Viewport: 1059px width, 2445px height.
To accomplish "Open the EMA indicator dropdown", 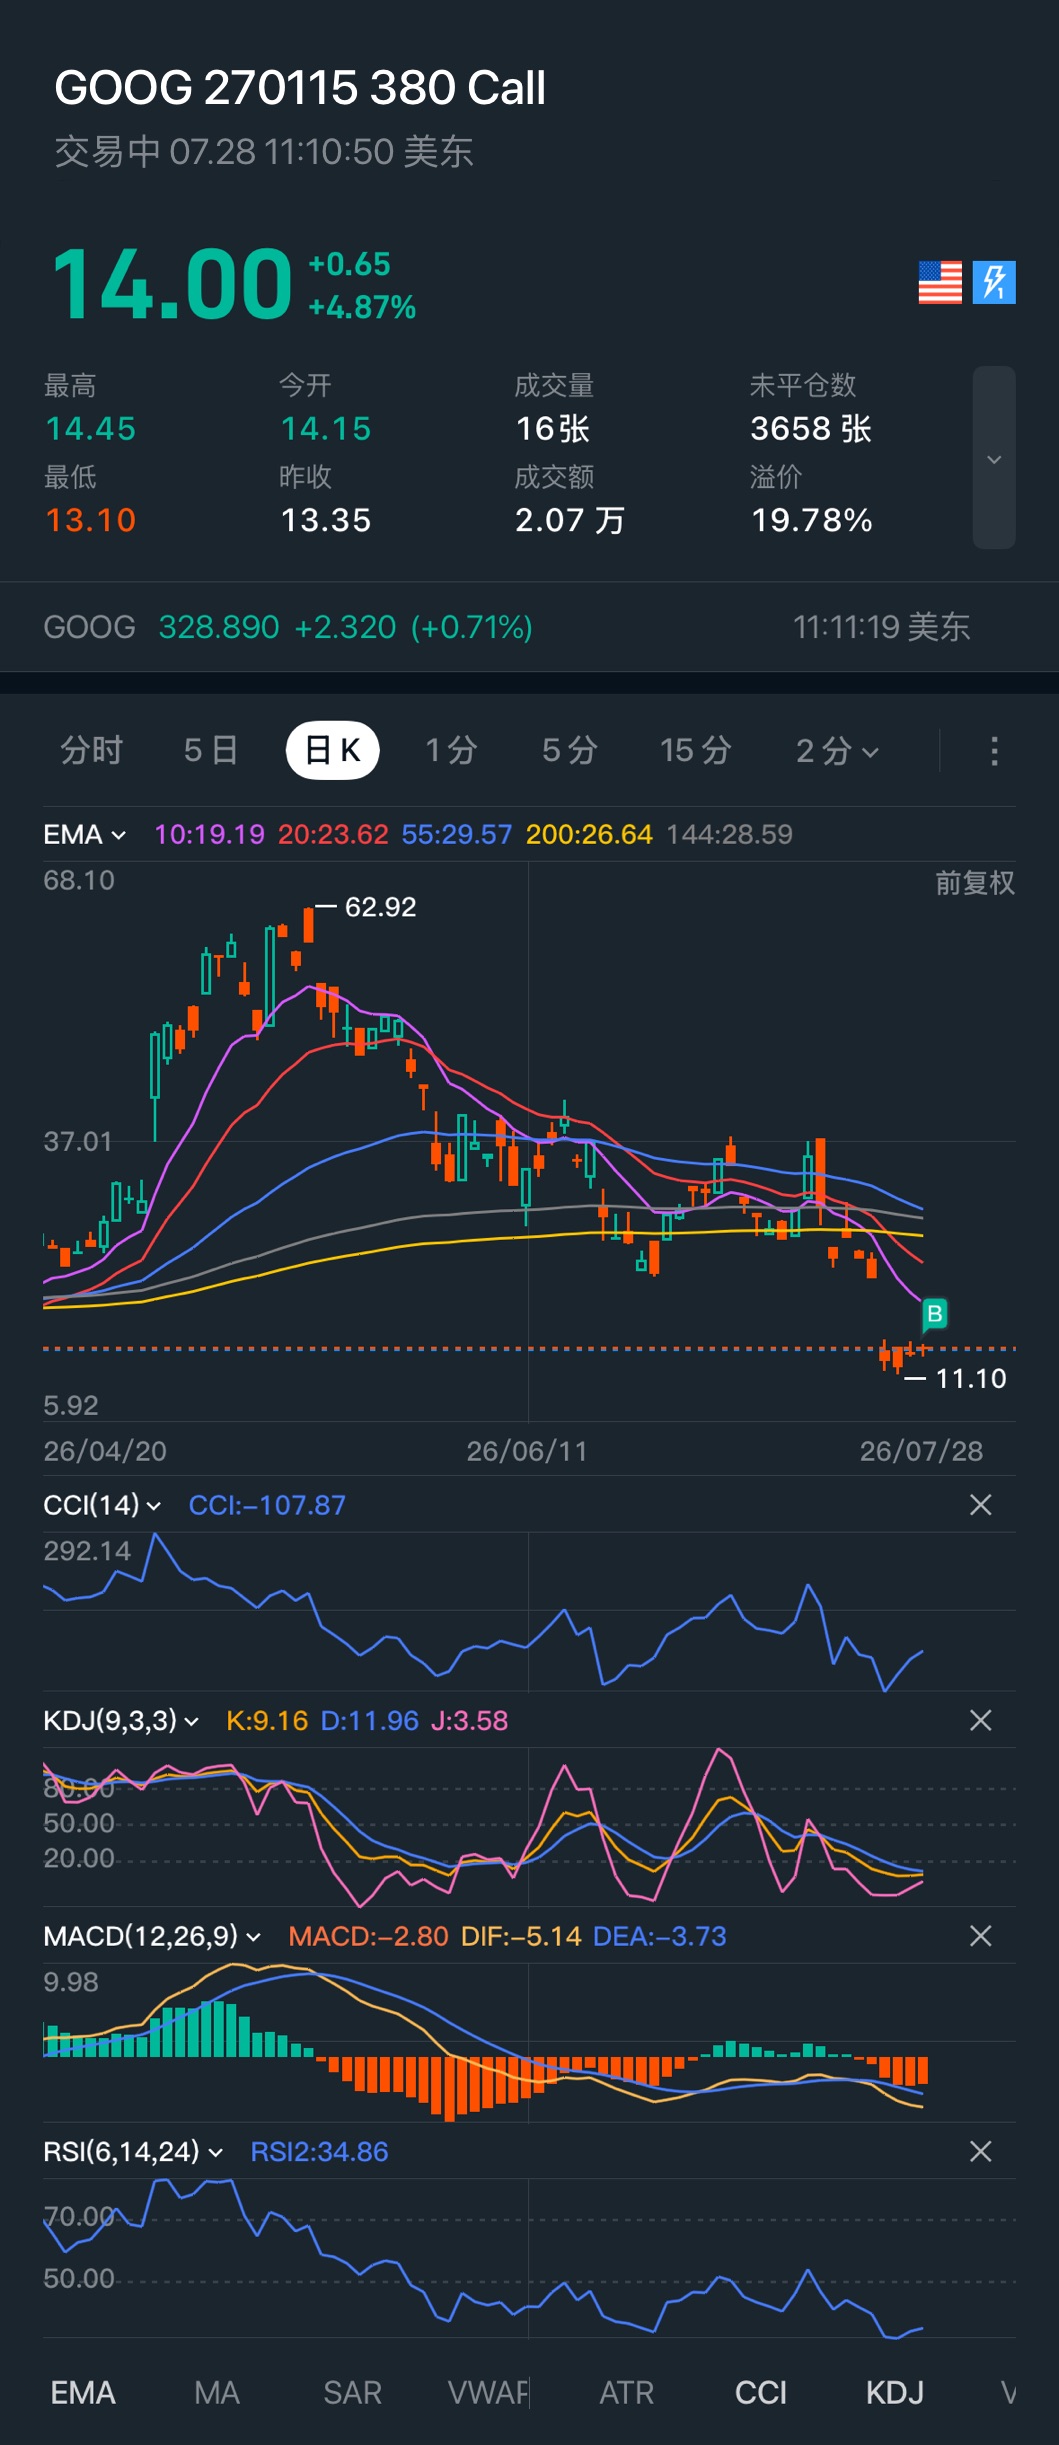I will click(x=84, y=835).
